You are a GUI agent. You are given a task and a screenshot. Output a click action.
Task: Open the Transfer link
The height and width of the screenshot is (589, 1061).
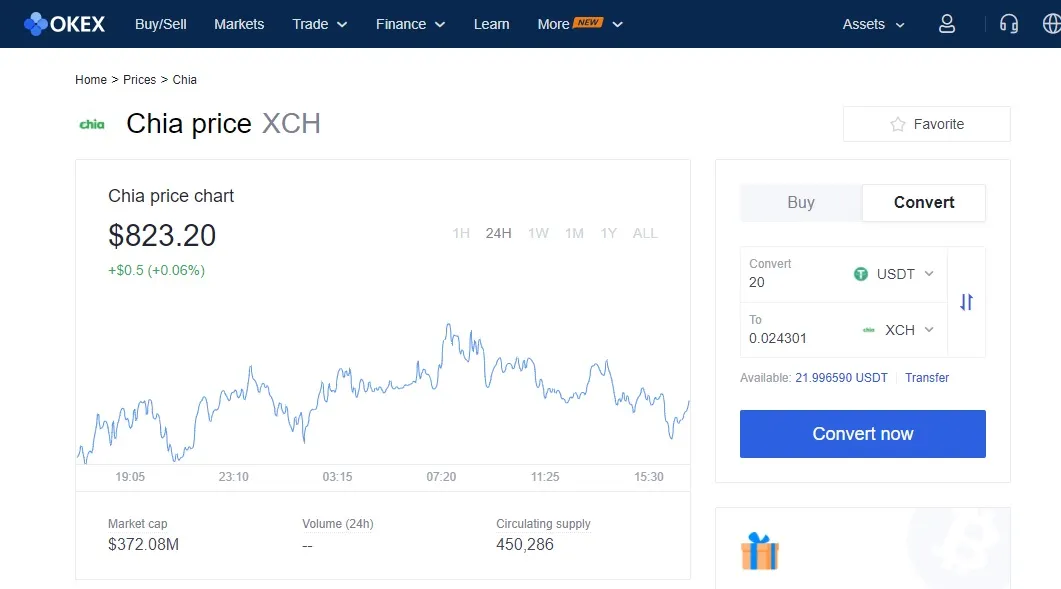coord(927,377)
